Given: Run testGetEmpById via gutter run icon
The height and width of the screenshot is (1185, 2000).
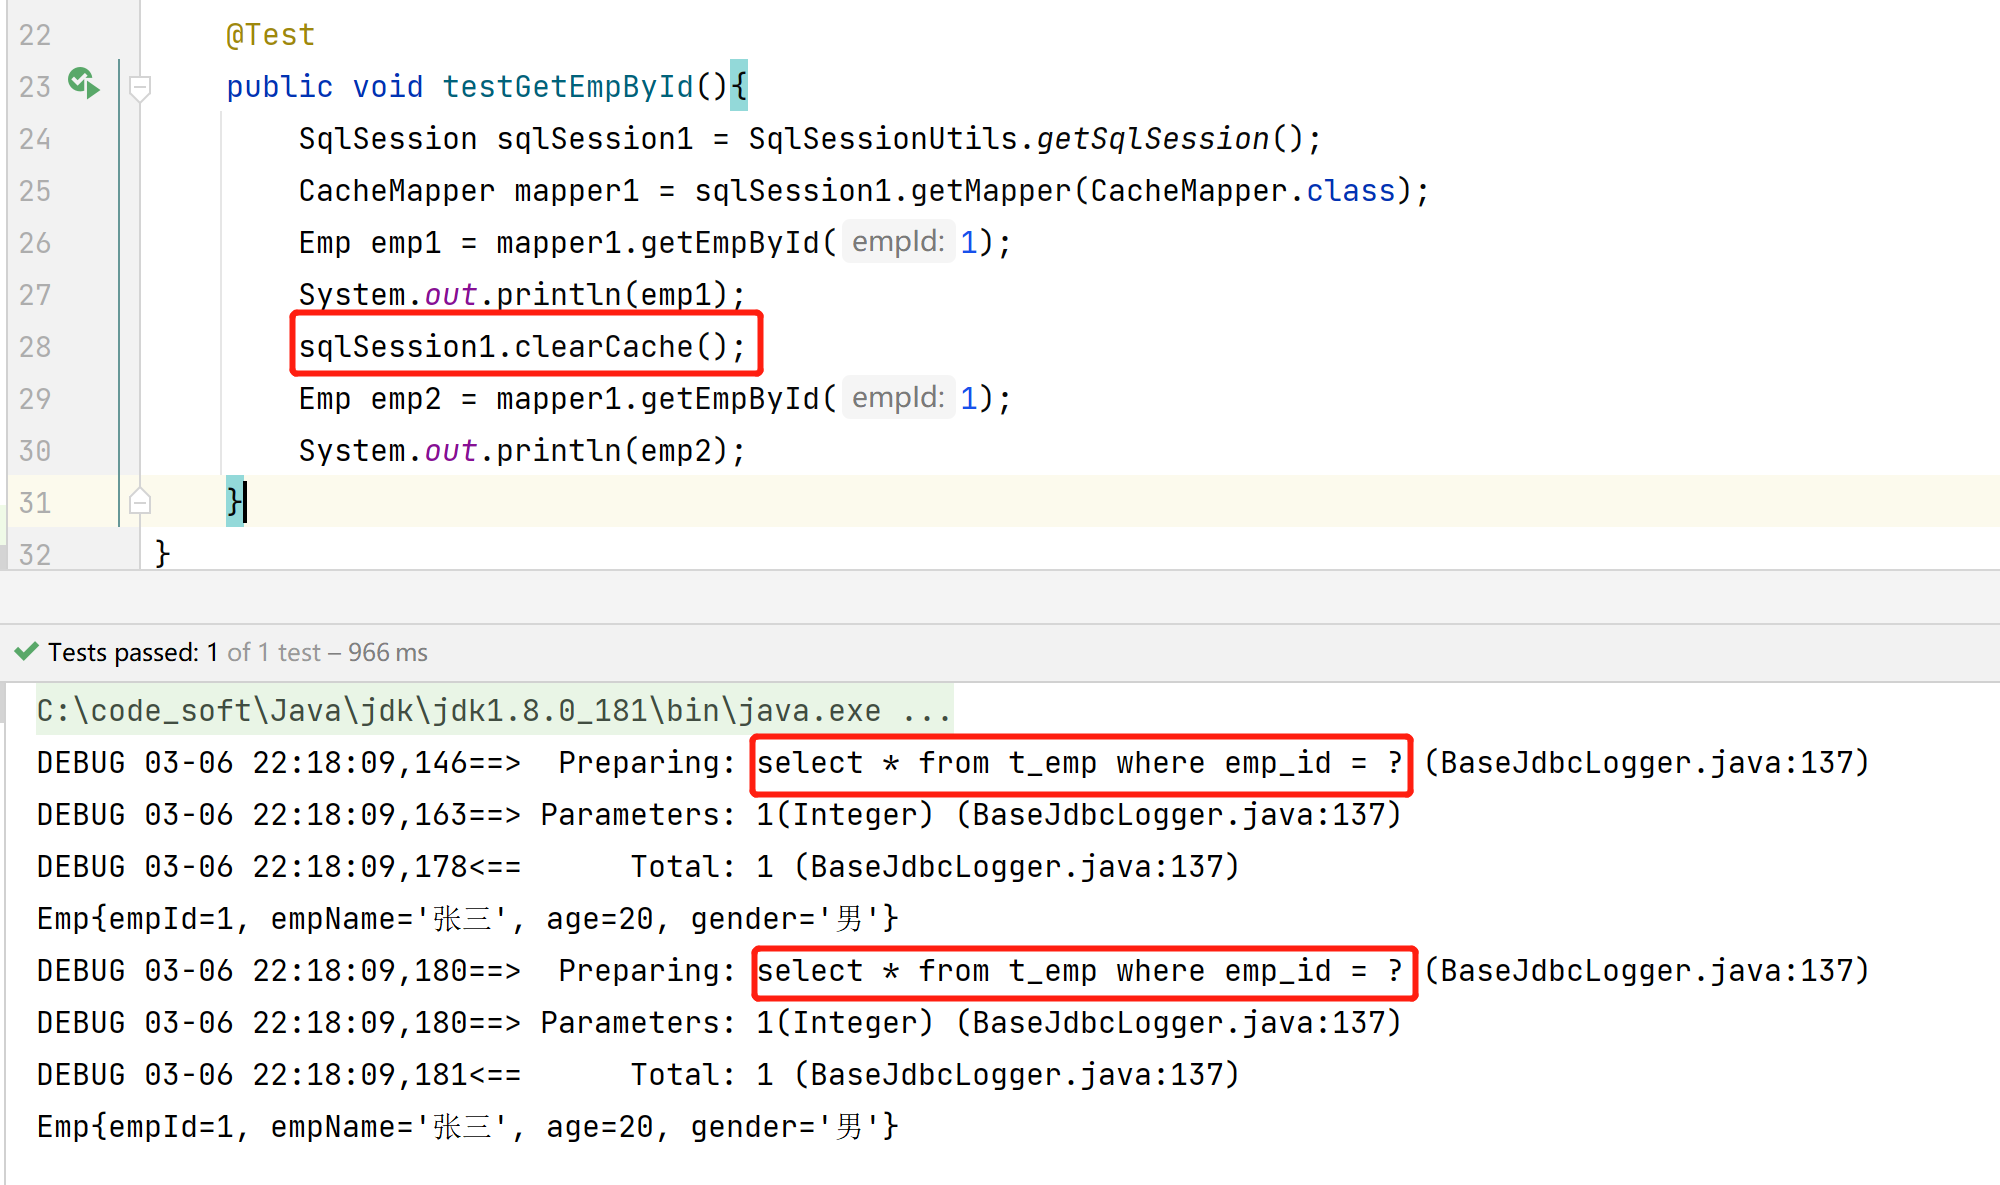Looking at the screenshot, I should tap(84, 84).
